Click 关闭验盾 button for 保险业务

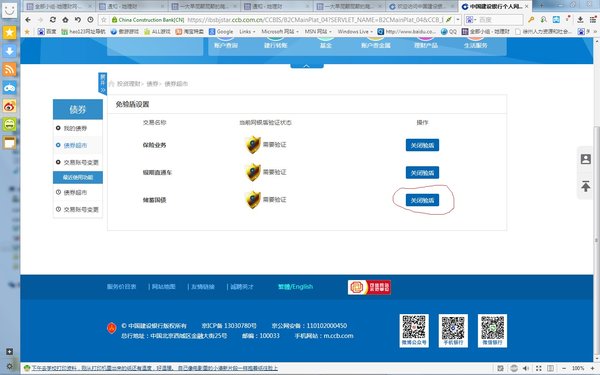pyautogui.click(x=422, y=145)
